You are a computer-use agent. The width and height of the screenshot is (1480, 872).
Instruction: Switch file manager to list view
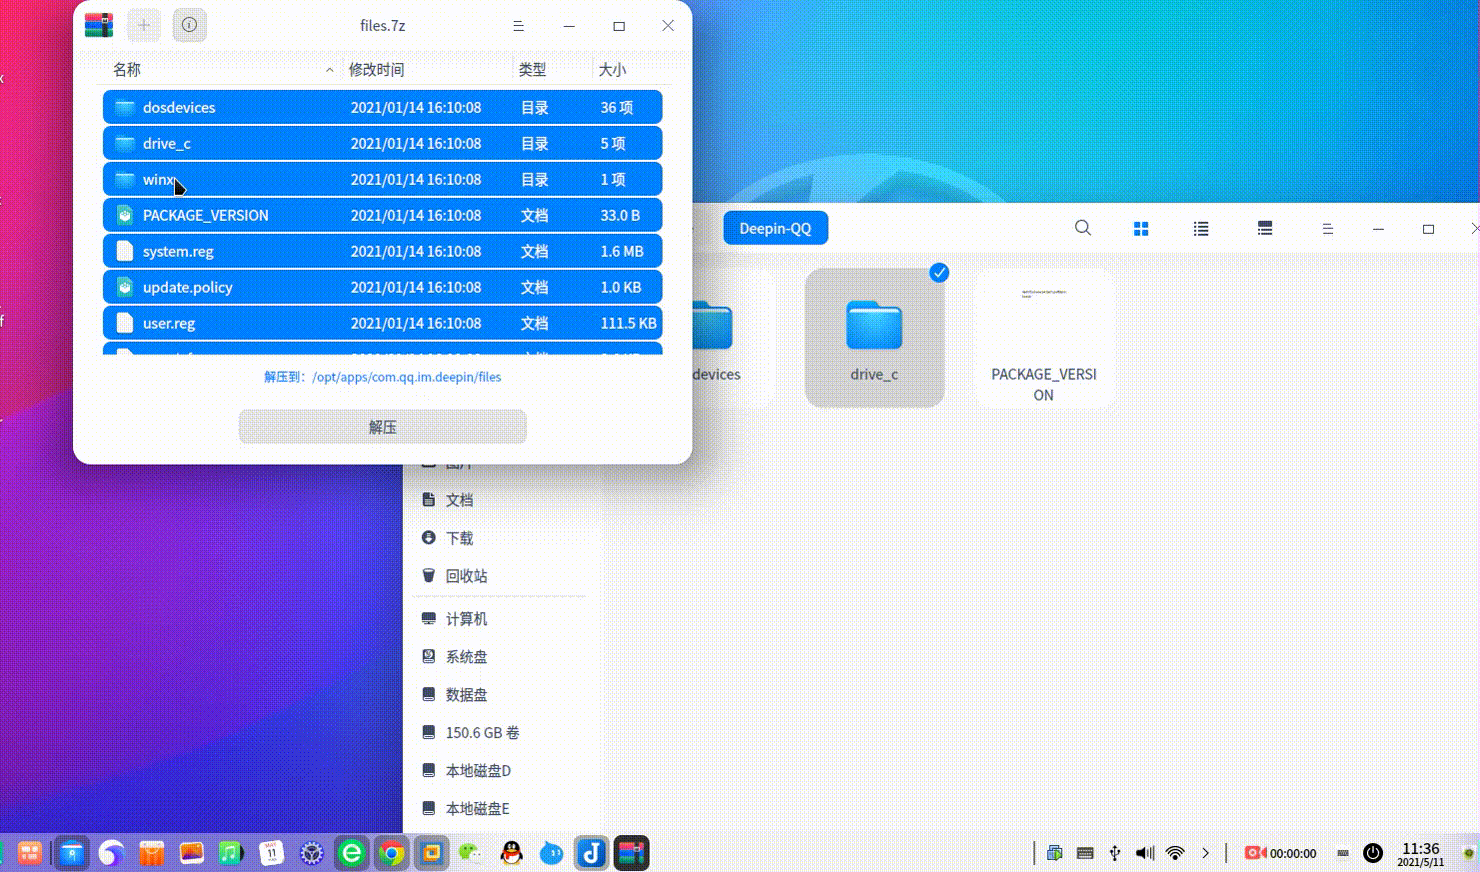pyautogui.click(x=1201, y=229)
